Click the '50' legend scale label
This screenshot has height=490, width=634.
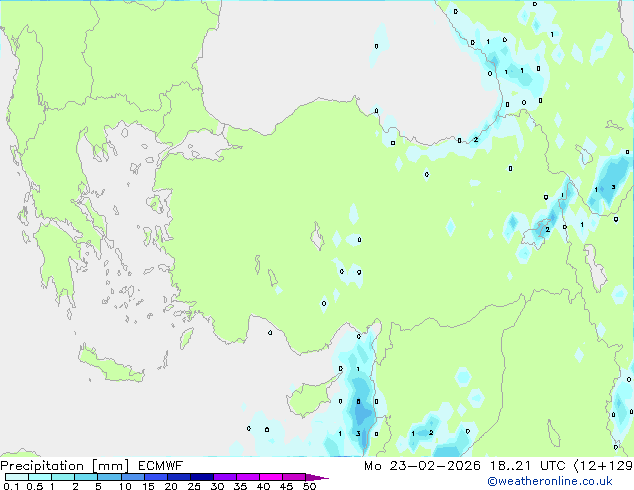[x=310, y=486]
